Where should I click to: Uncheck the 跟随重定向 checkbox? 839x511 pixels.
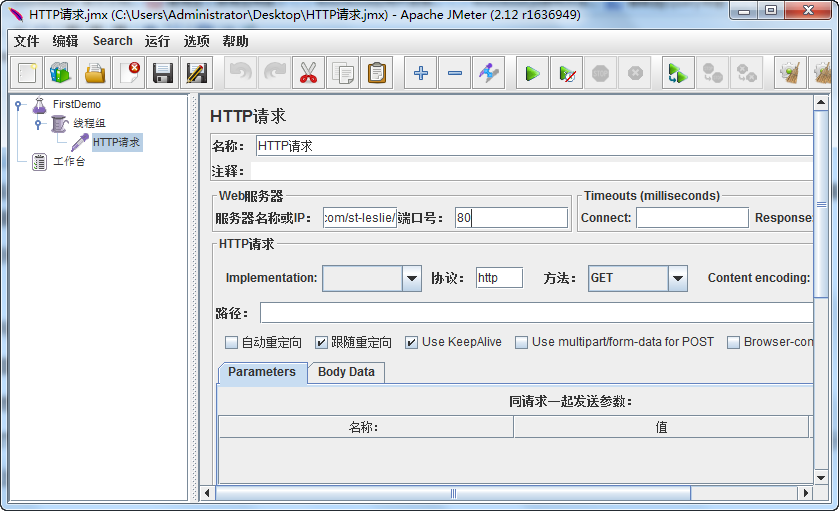[x=321, y=342]
